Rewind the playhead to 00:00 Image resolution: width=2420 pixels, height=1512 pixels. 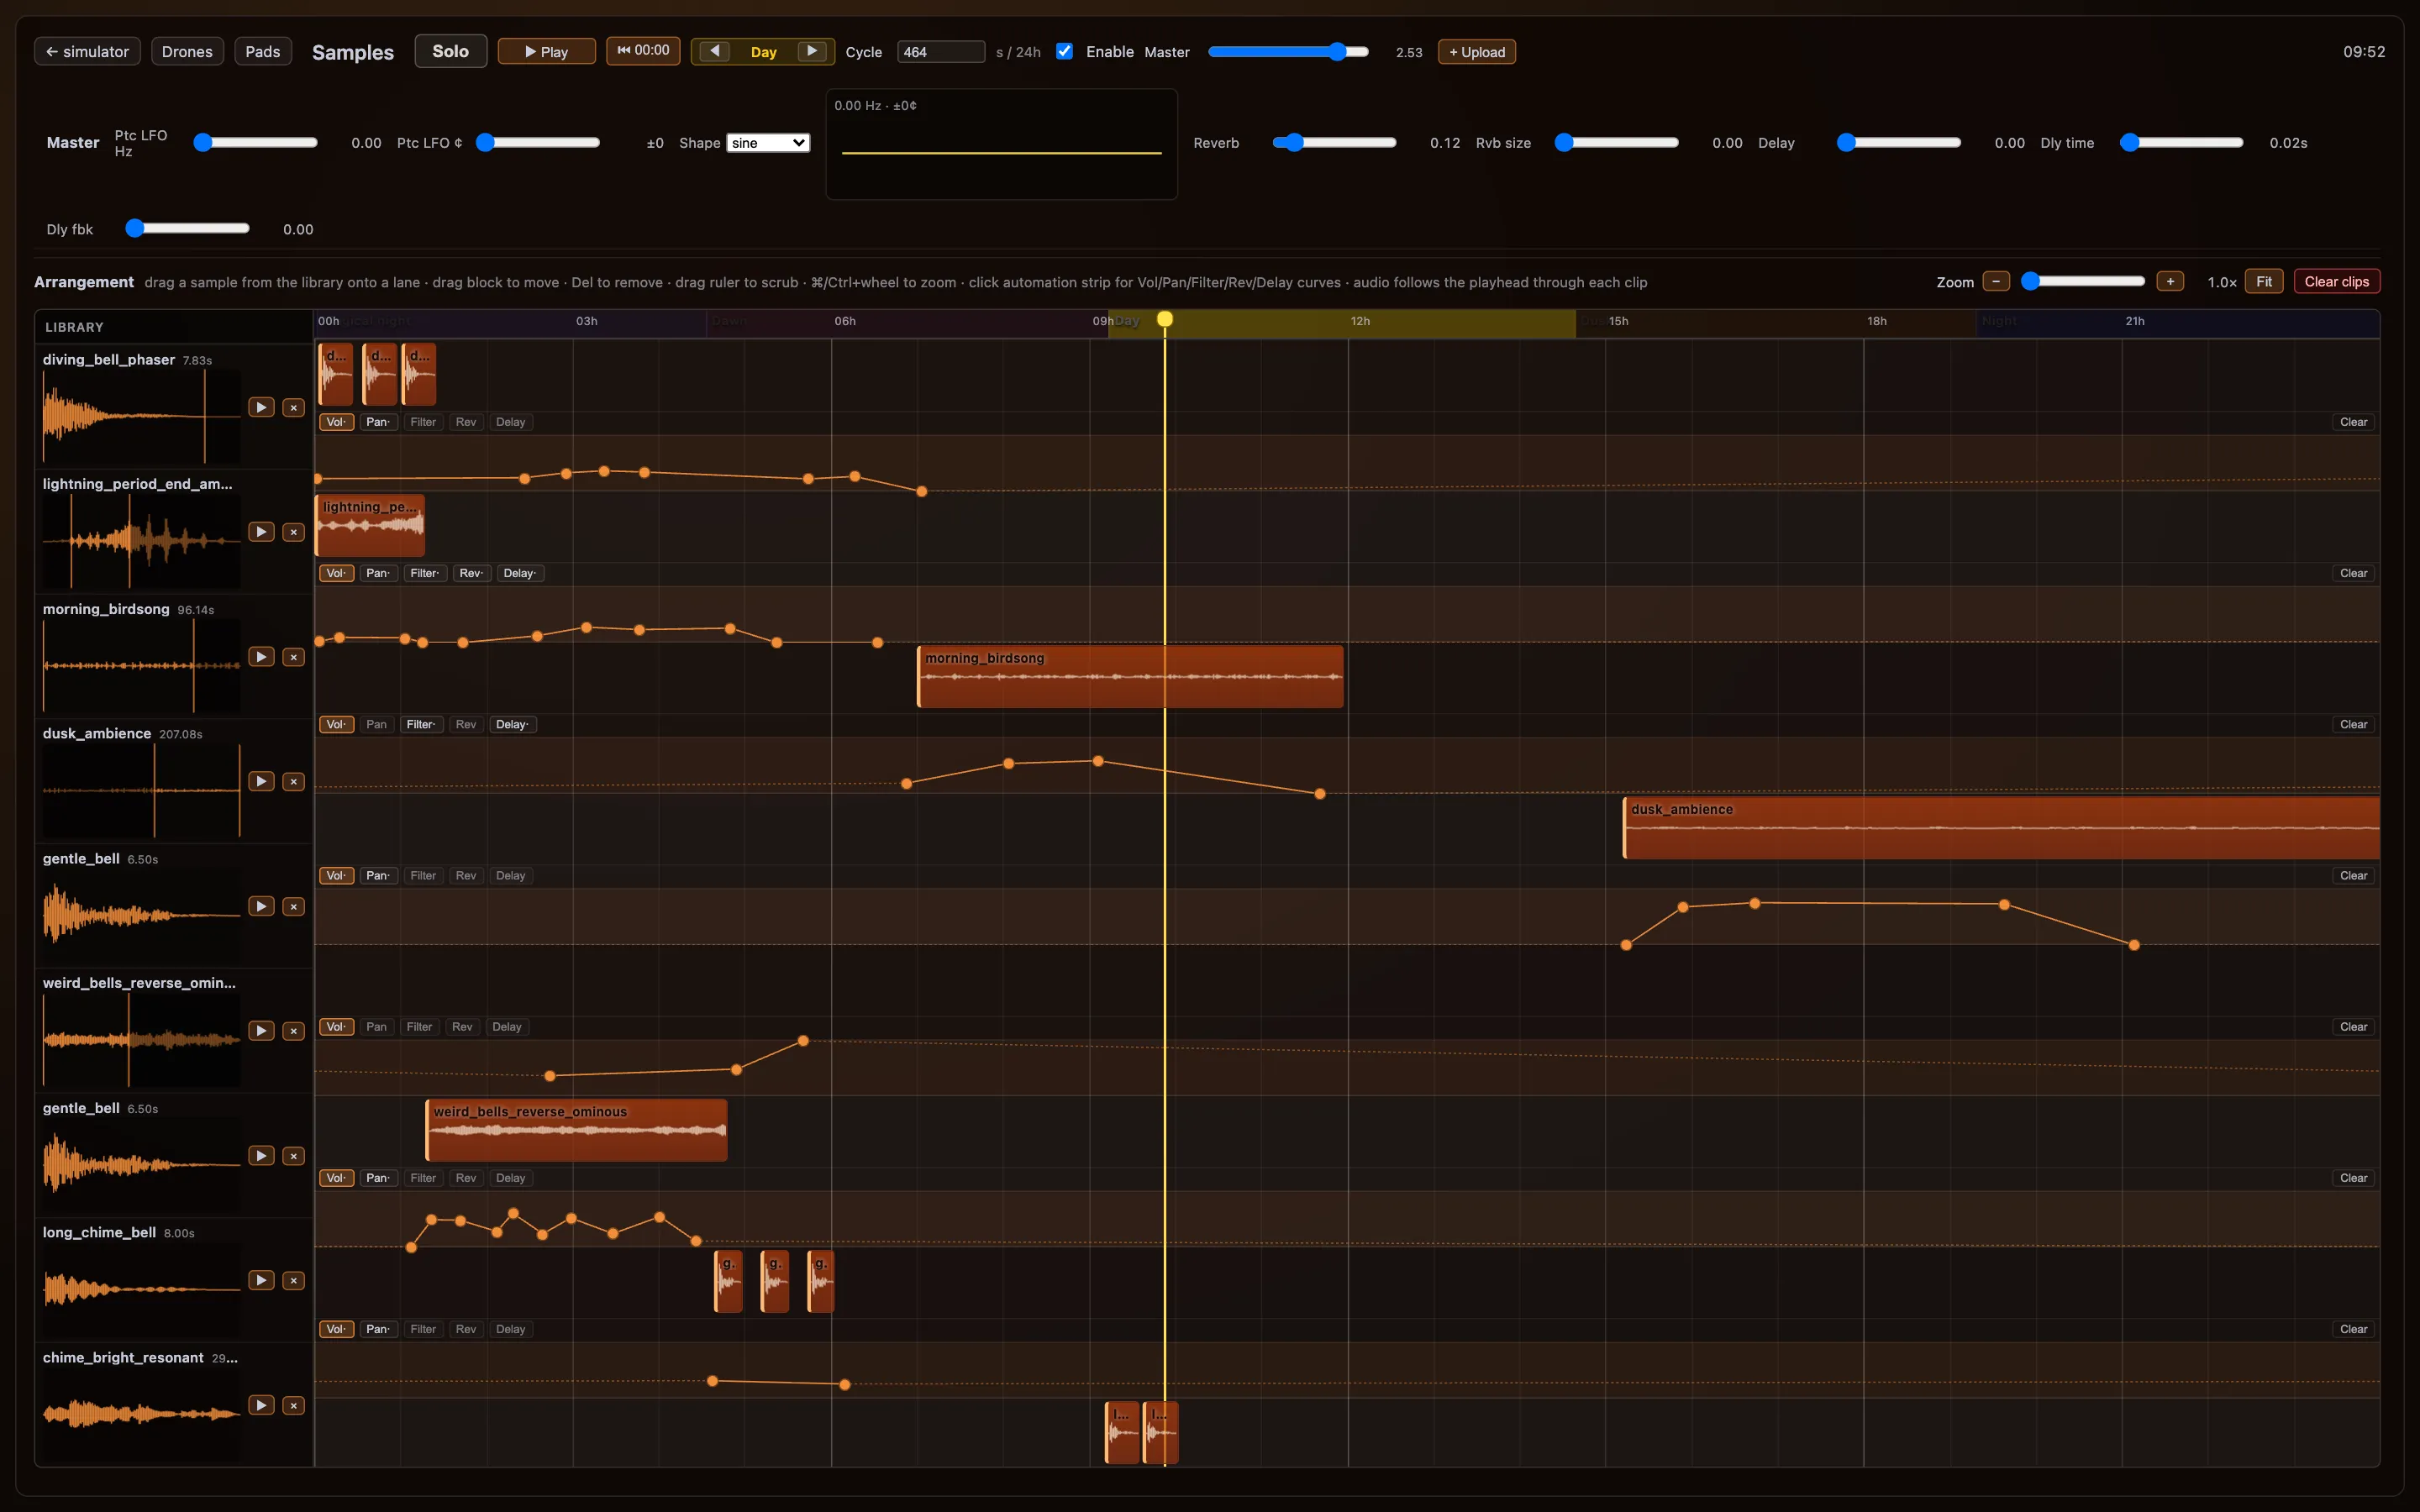tap(643, 50)
